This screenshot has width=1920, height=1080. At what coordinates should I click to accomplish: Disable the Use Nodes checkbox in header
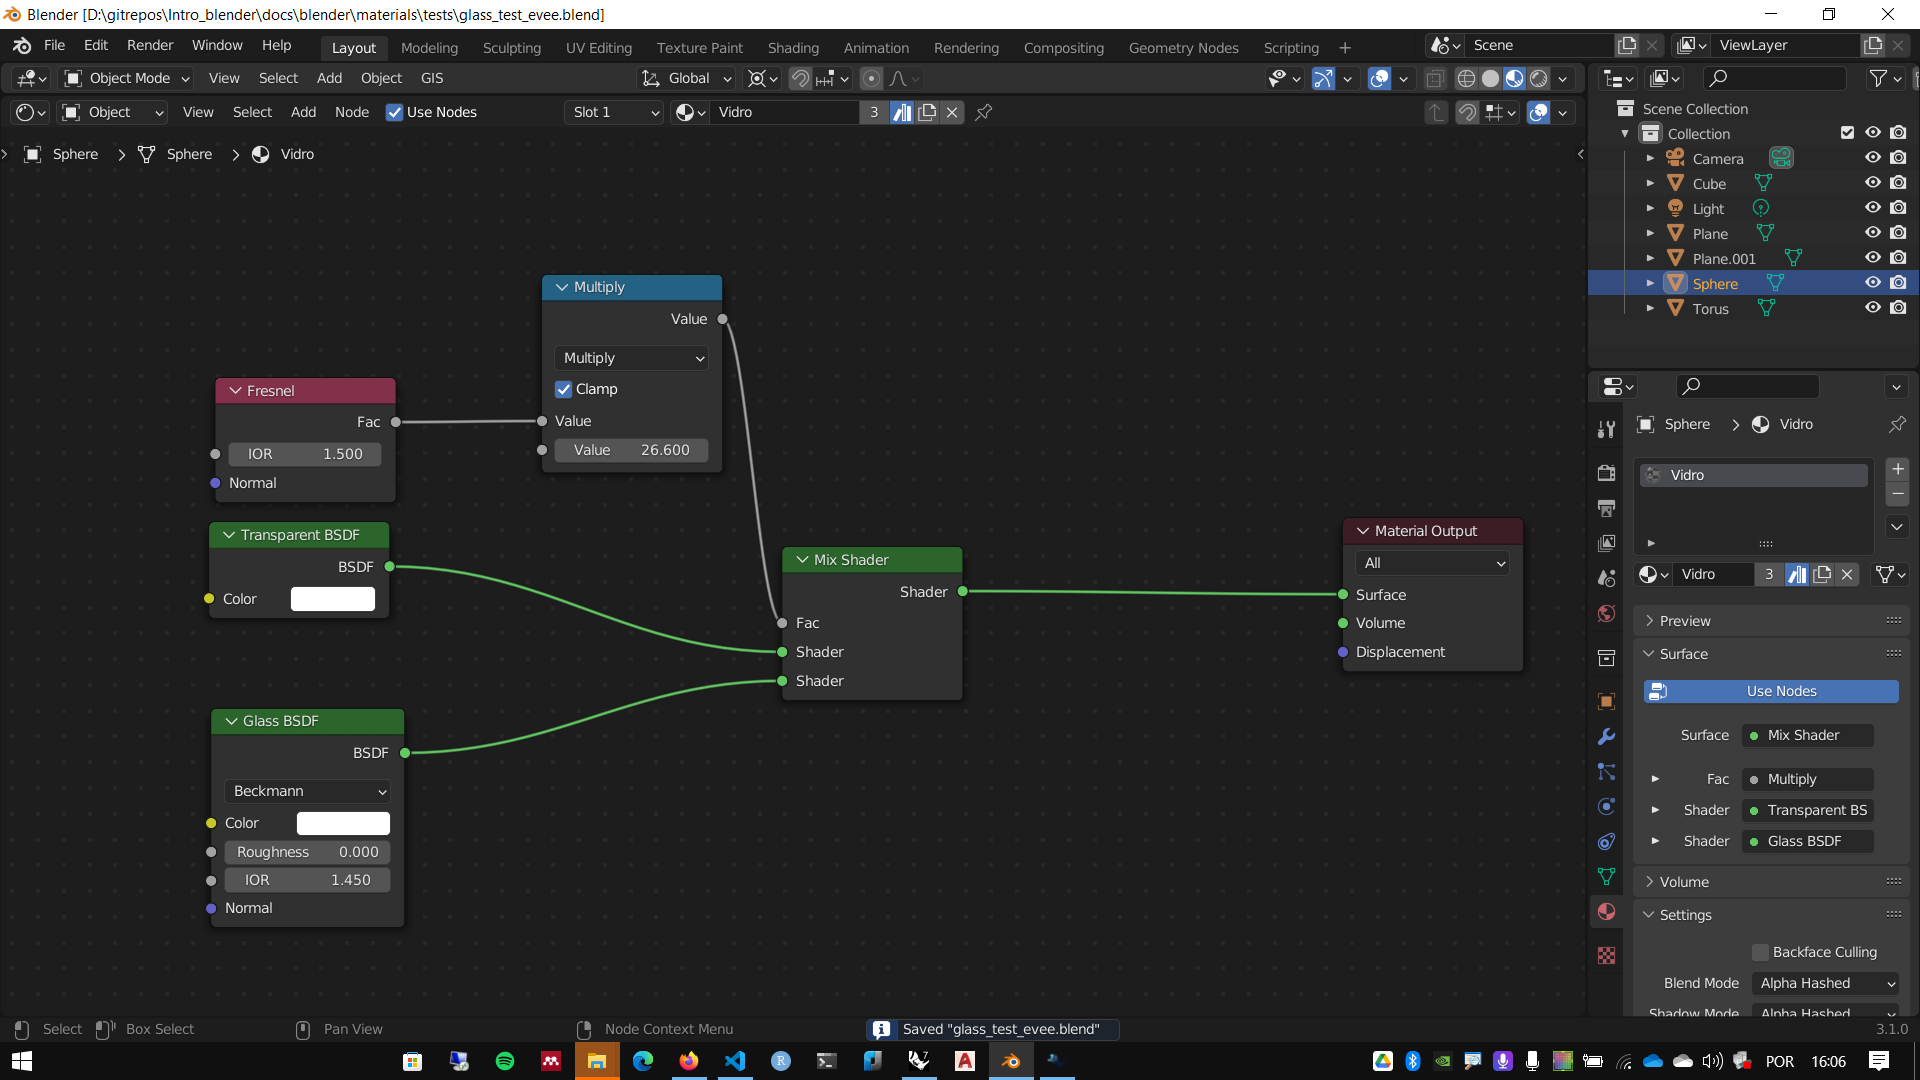click(395, 112)
